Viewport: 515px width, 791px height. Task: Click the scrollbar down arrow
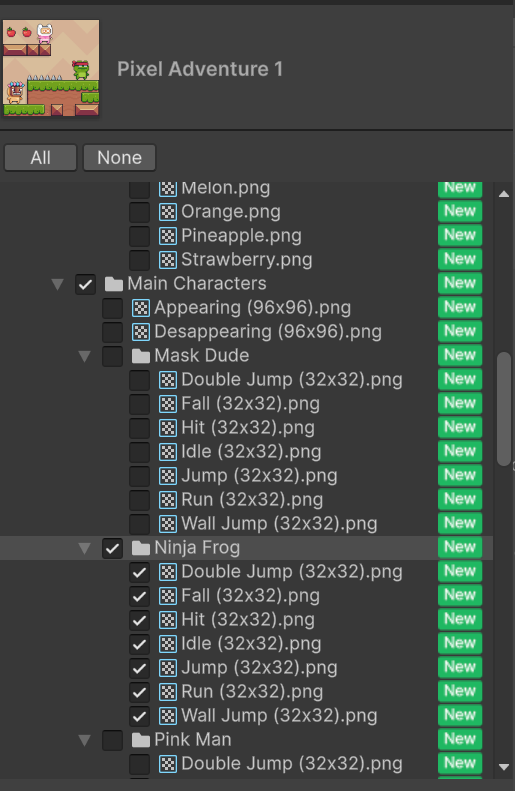click(503, 767)
